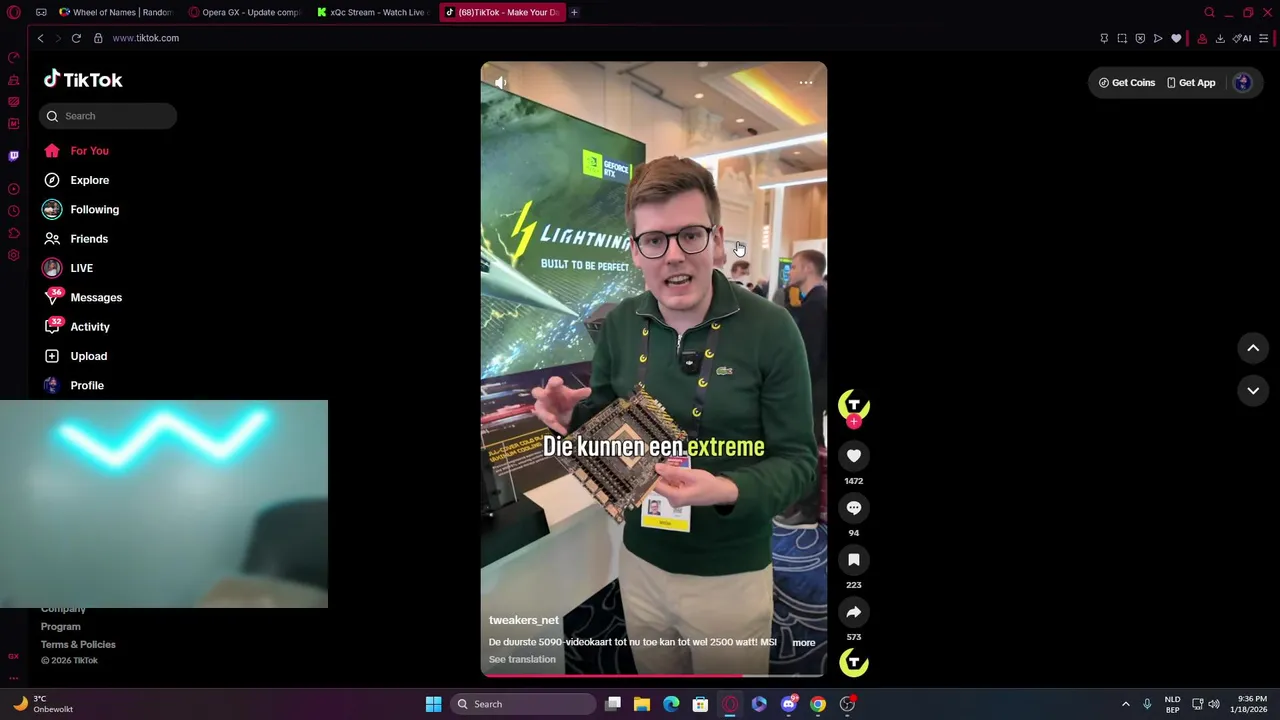
Task: Open the weather widget showing 3°C
Action: coord(42,704)
